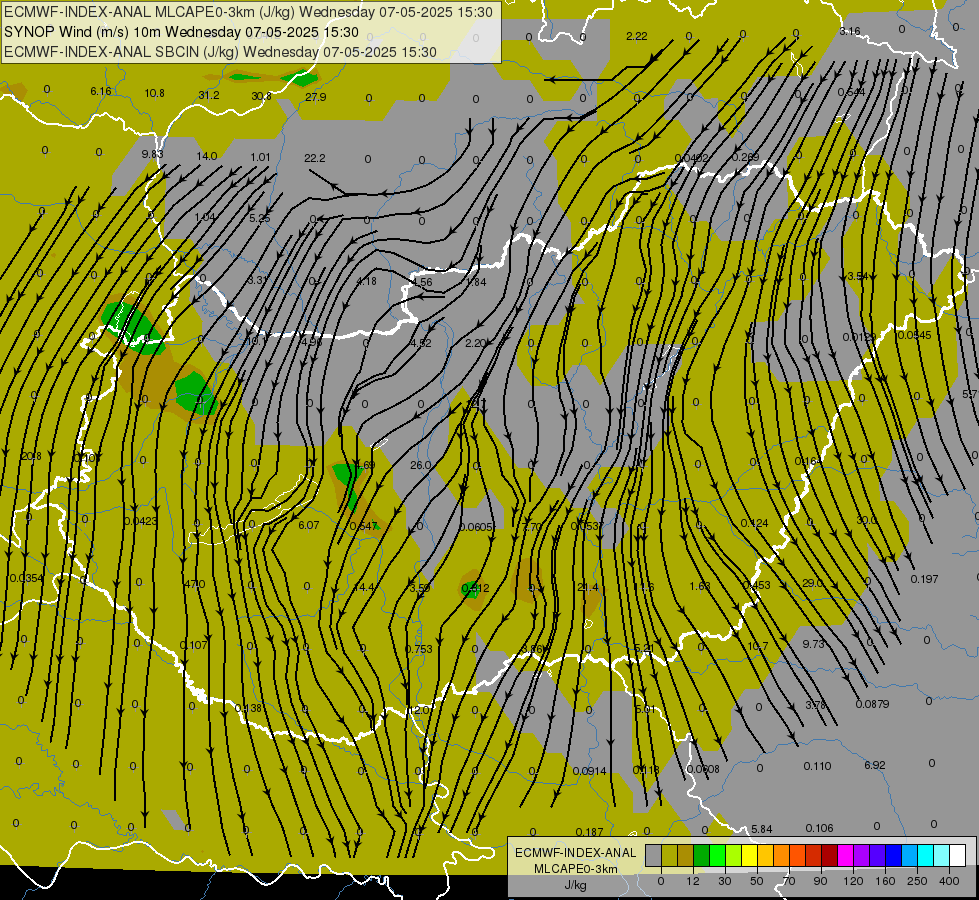
Task: Click the pure blue legend swatch
Action: tap(893, 856)
